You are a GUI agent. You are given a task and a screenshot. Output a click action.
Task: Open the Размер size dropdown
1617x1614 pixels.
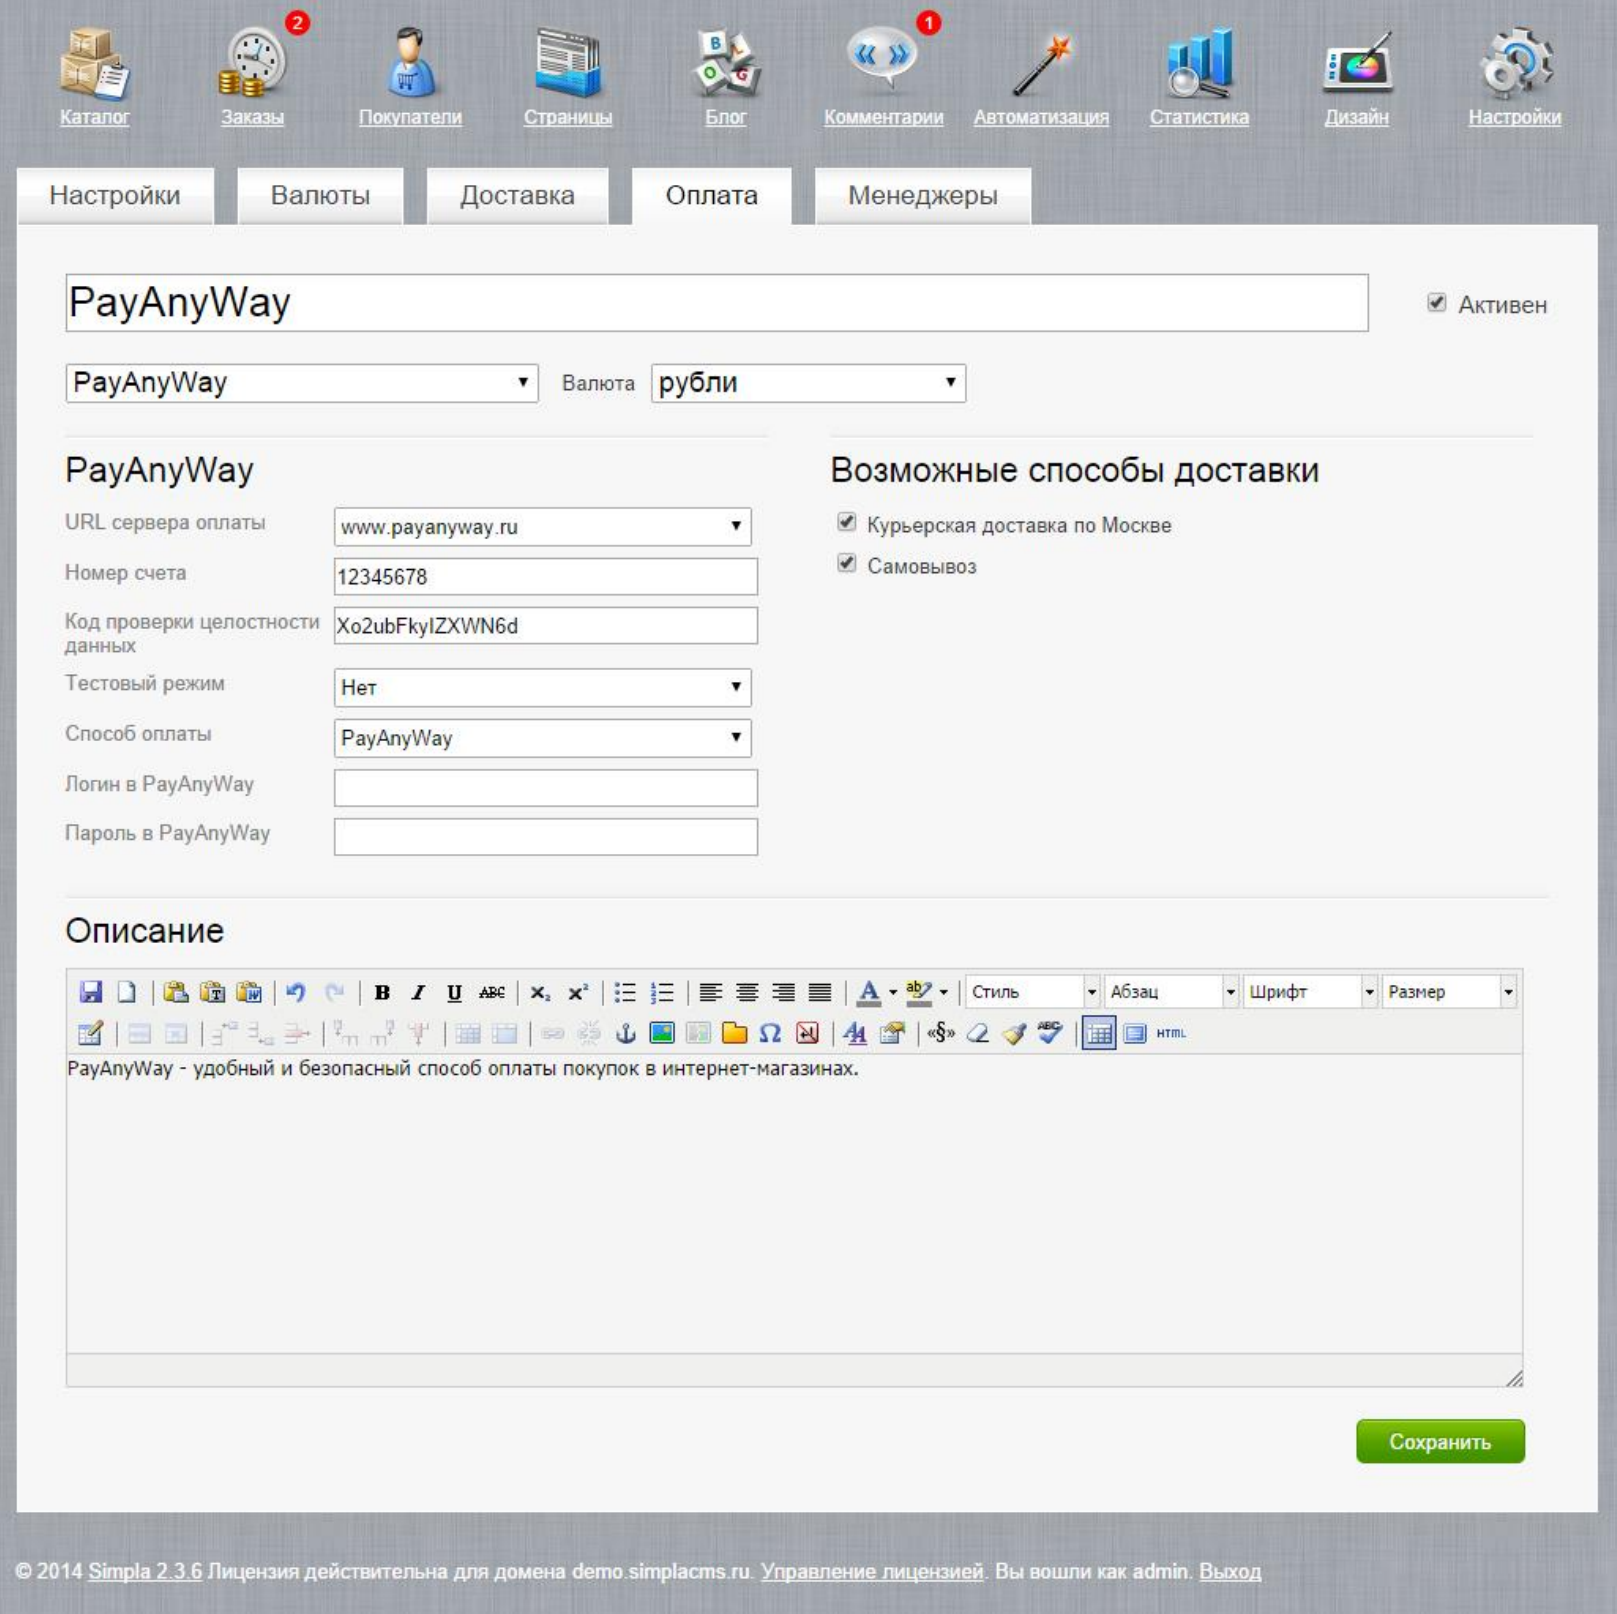point(1449,992)
